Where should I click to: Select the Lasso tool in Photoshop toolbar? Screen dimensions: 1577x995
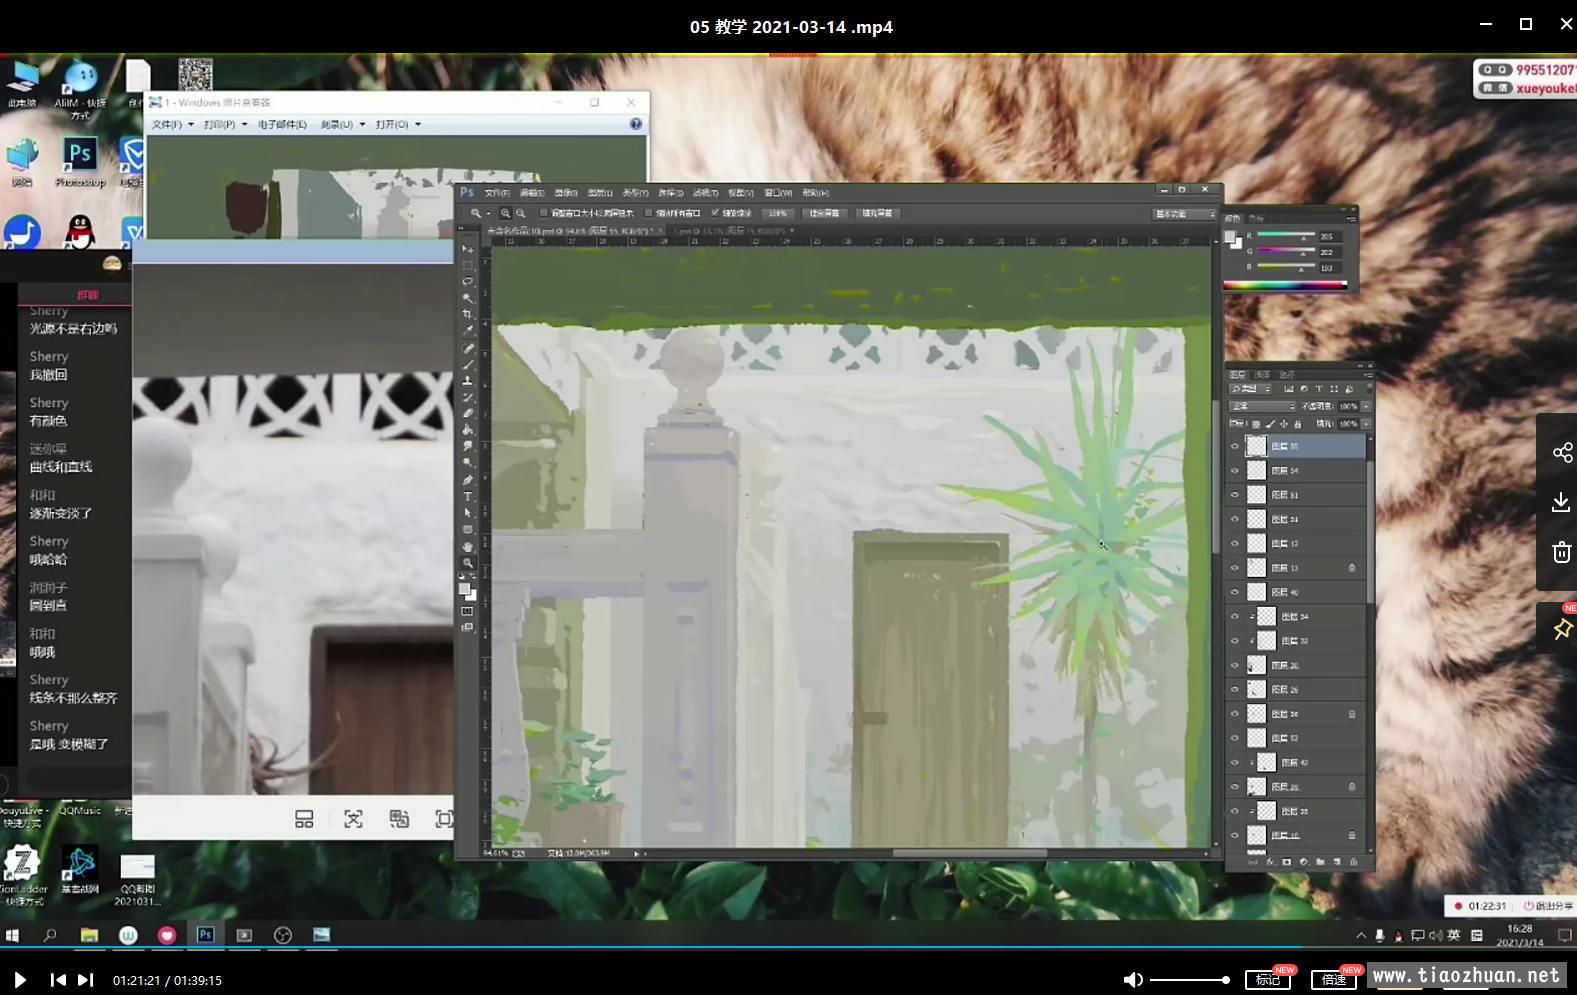coord(467,282)
